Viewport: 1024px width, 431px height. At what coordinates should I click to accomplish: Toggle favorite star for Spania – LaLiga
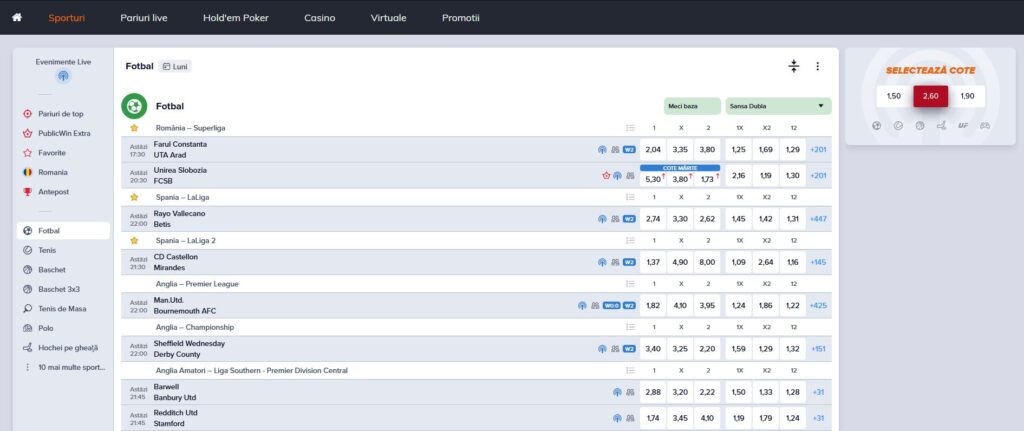tap(134, 197)
